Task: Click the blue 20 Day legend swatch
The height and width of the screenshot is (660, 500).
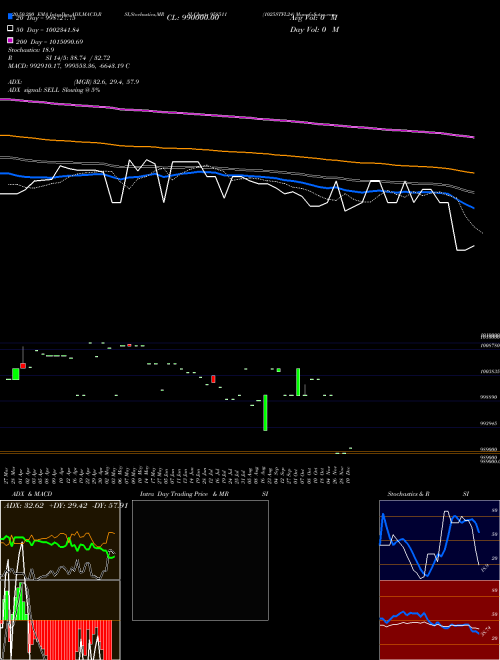Action: (11, 16)
